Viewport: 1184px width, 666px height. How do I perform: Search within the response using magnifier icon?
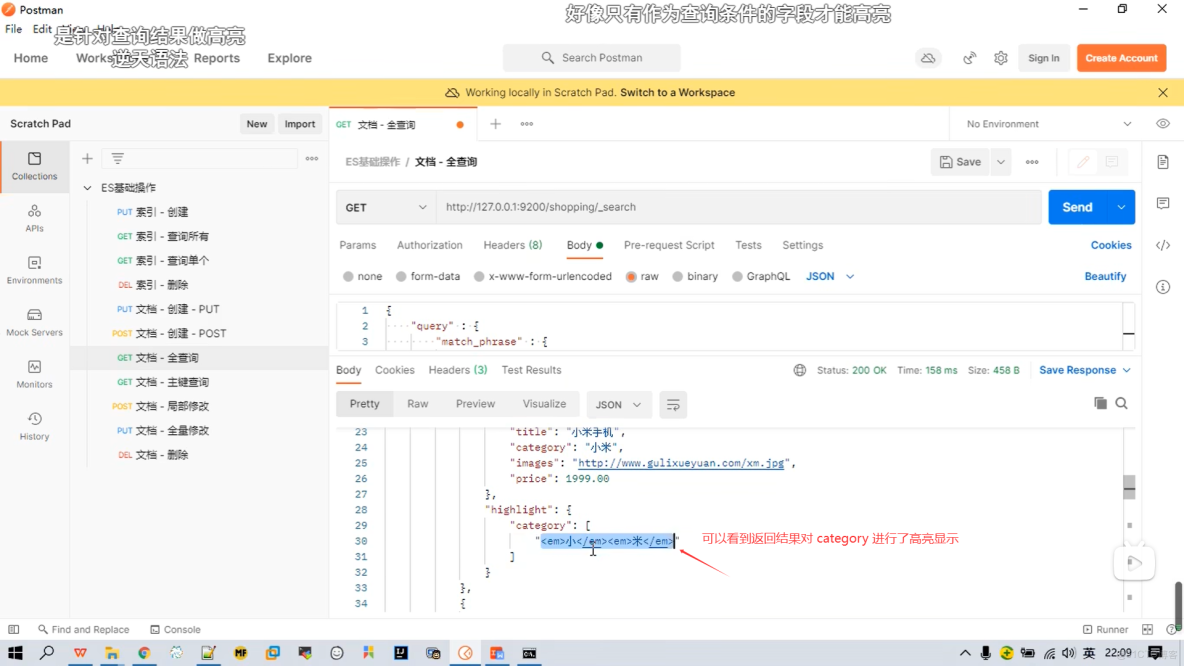coord(1120,404)
